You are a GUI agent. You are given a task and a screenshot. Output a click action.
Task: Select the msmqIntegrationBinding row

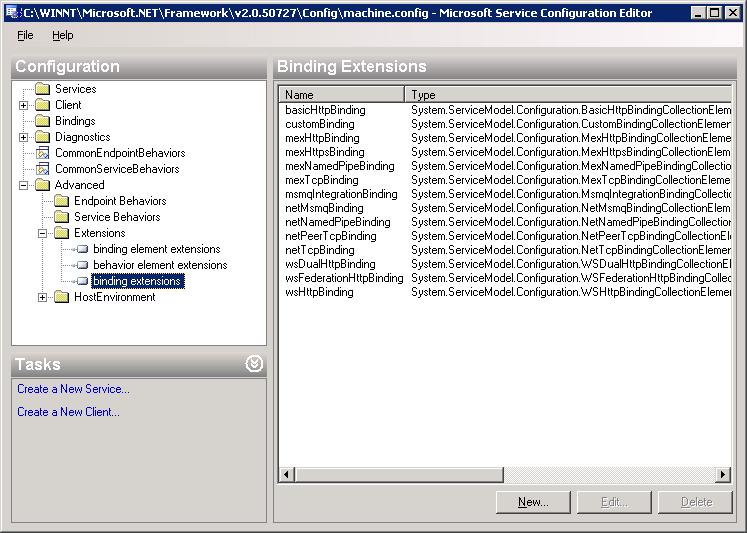point(505,194)
